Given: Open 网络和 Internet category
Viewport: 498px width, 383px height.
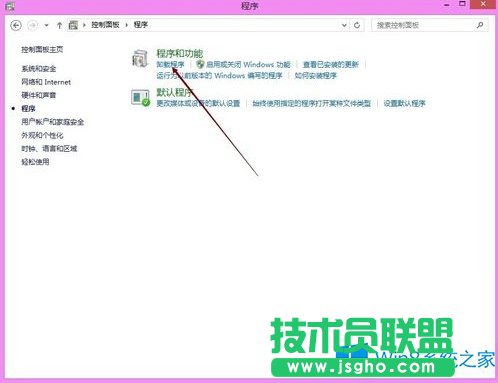Looking at the screenshot, I should point(46,82).
